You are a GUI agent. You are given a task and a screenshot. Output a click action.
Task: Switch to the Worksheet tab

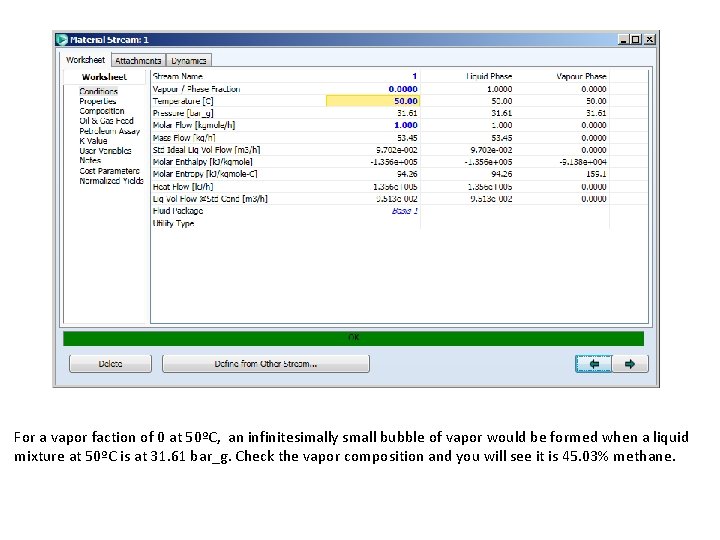coord(85,60)
